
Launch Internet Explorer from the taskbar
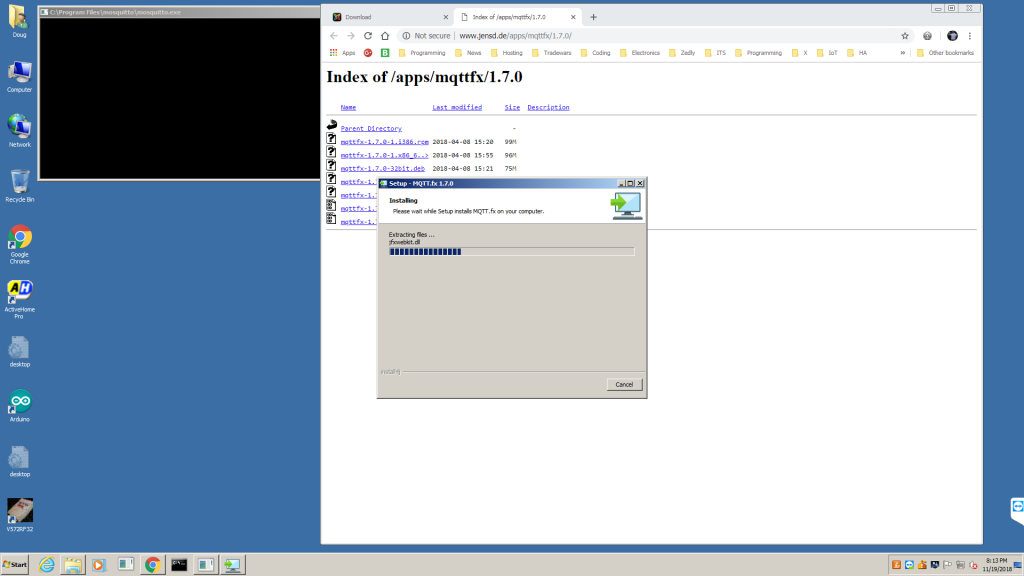pyautogui.click(x=46, y=565)
